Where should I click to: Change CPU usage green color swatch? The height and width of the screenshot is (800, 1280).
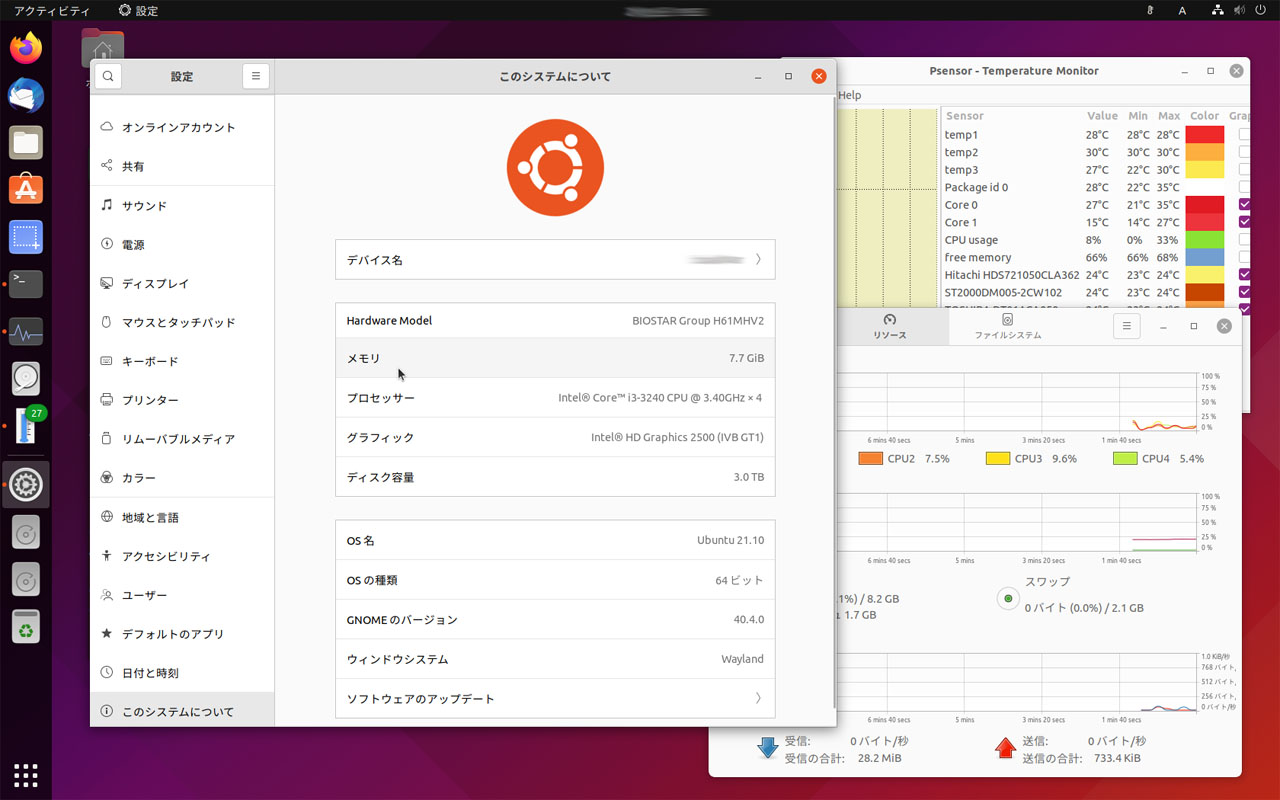1205,239
